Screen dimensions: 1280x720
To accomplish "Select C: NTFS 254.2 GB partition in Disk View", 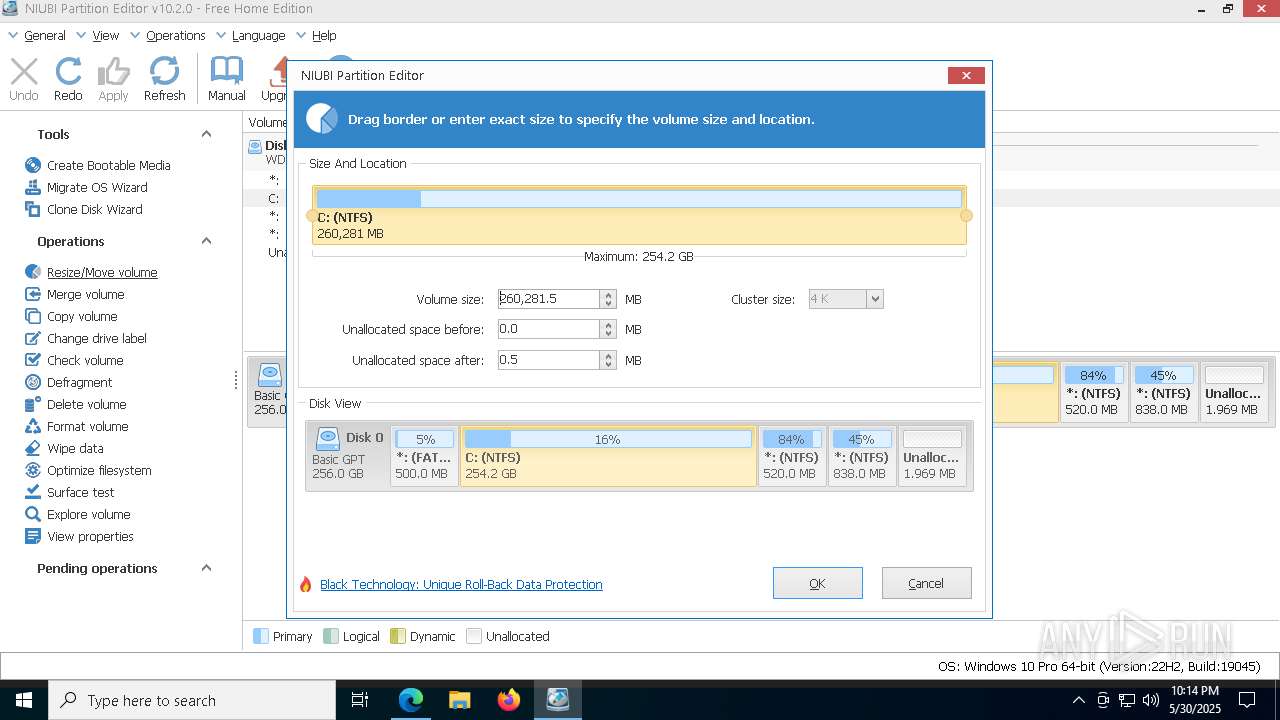I will click(x=608, y=455).
